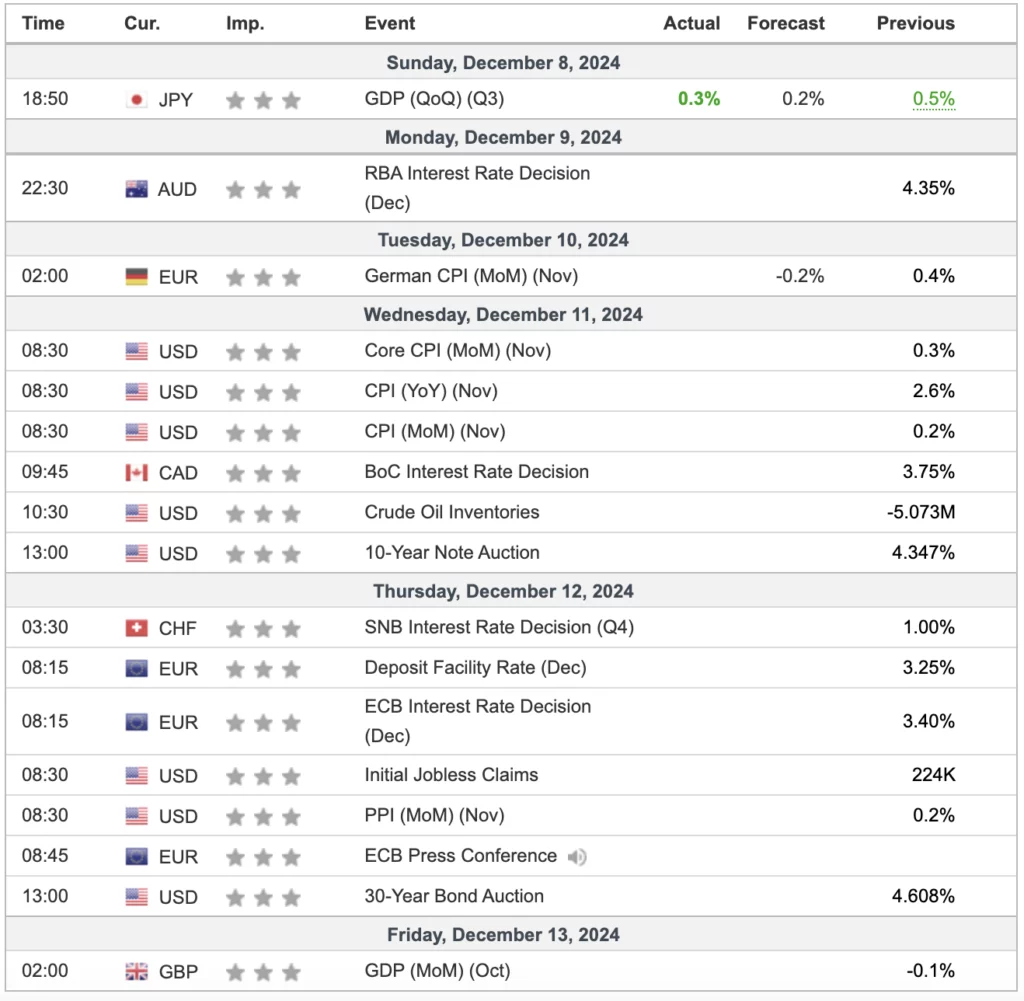Click the EU flag in Deposit Facility Rate row
This screenshot has height=1001, width=1024.
pyautogui.click(x=136, y=669)
